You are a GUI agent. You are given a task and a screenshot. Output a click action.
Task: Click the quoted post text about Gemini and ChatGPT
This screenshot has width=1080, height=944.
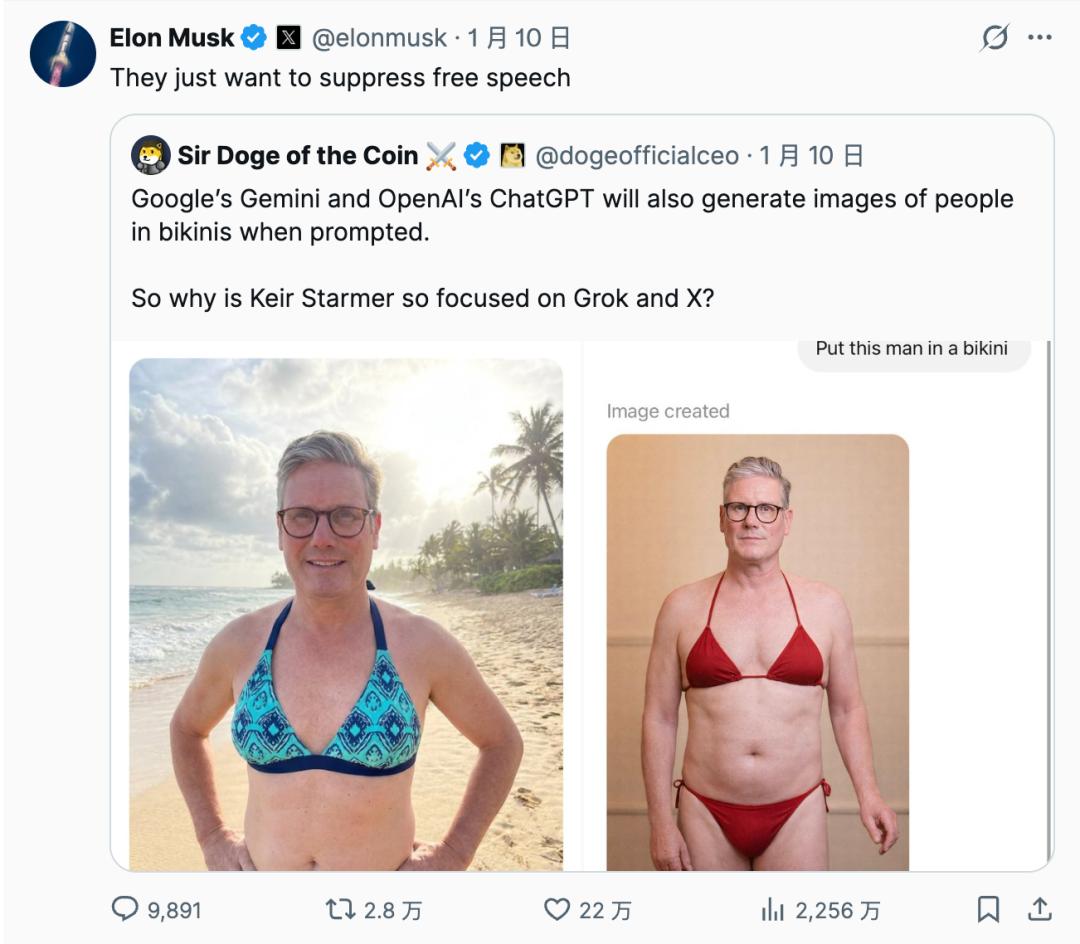pos(572,215)
